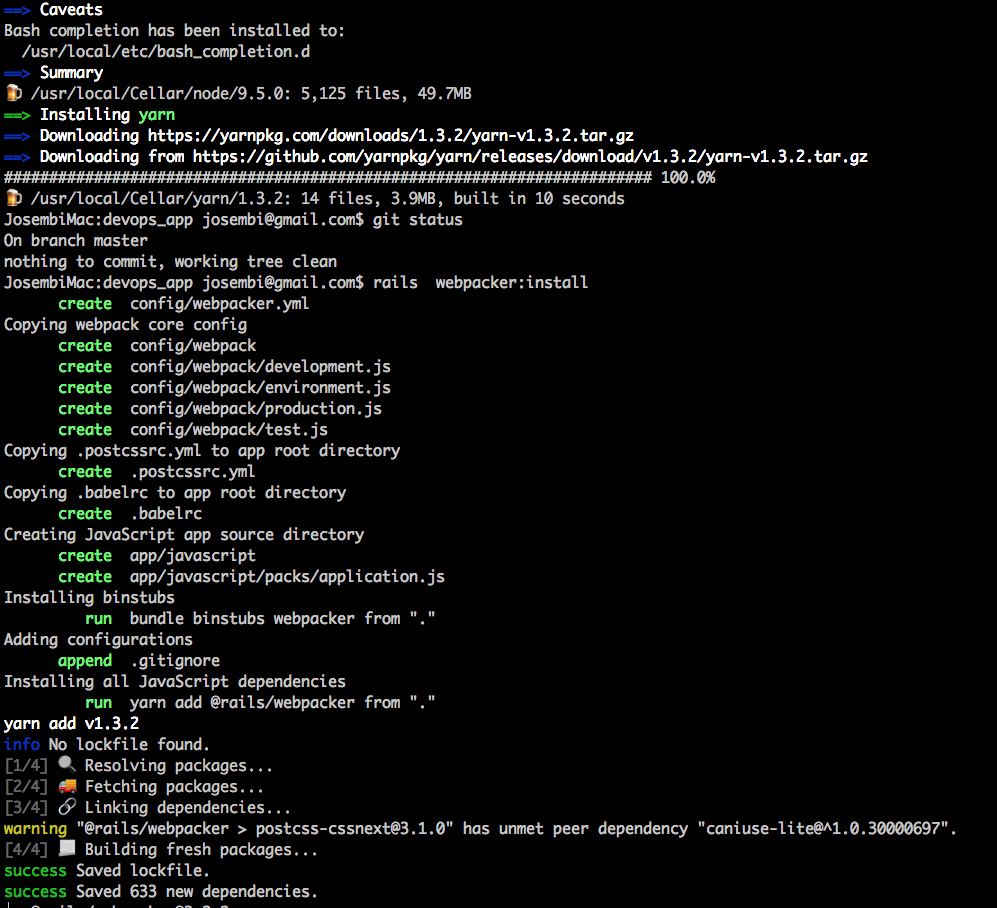Click the hash progress bar at 100.0%
The image size is (997, 908).
328,177
